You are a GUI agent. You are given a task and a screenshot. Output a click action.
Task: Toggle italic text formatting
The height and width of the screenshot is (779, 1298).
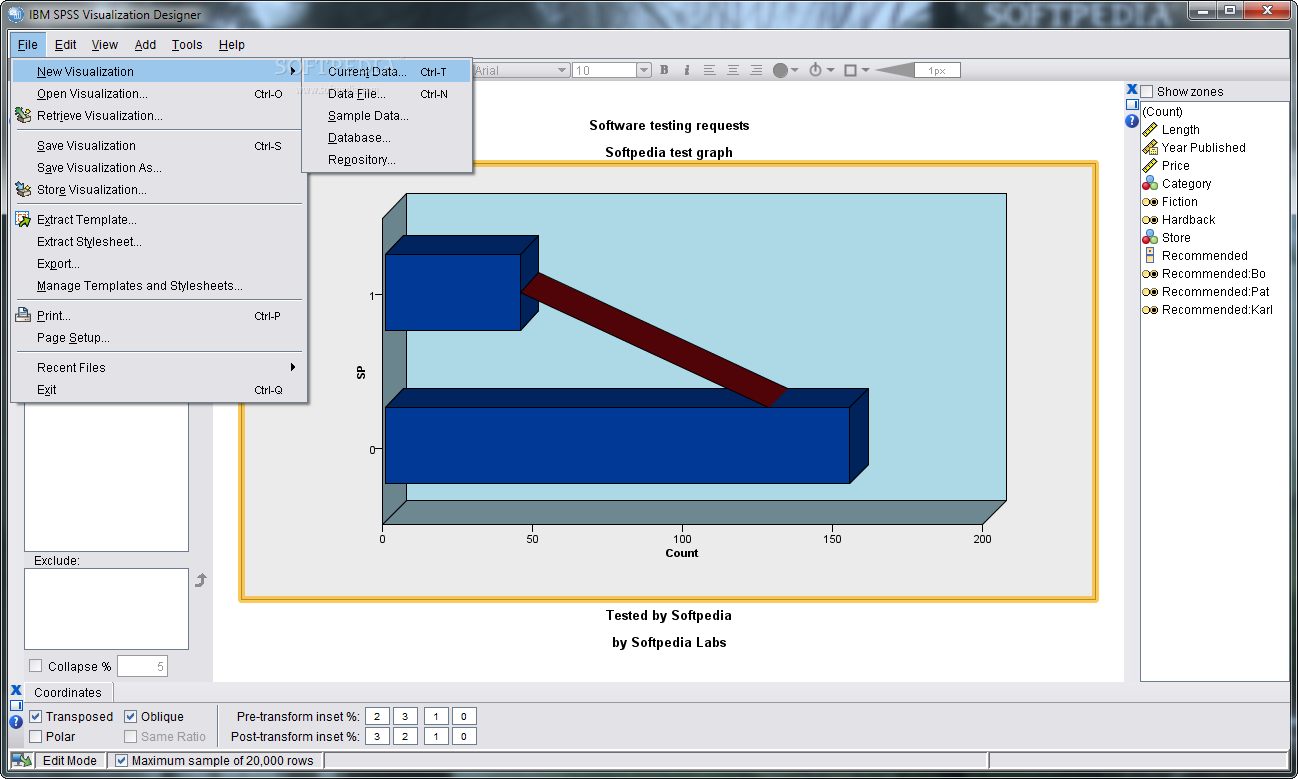pos(686,70)
